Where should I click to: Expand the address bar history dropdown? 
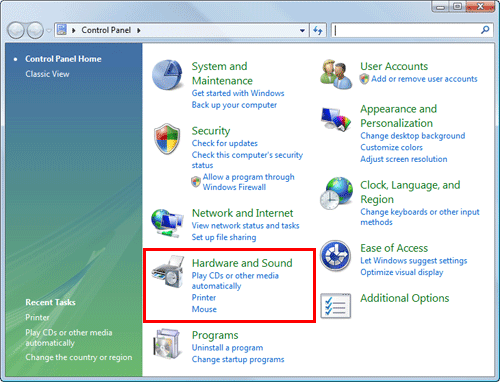pos(302,31)
